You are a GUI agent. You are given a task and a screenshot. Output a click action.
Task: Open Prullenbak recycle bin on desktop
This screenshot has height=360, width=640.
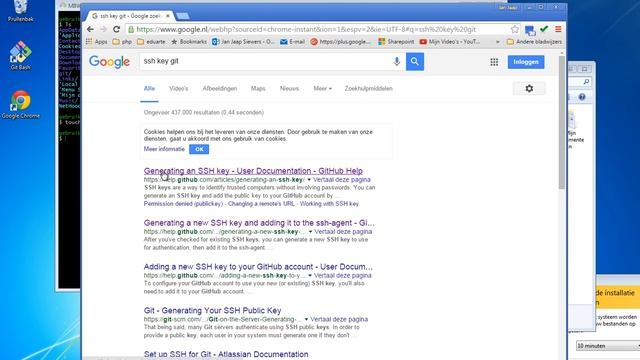coord(20,11)
